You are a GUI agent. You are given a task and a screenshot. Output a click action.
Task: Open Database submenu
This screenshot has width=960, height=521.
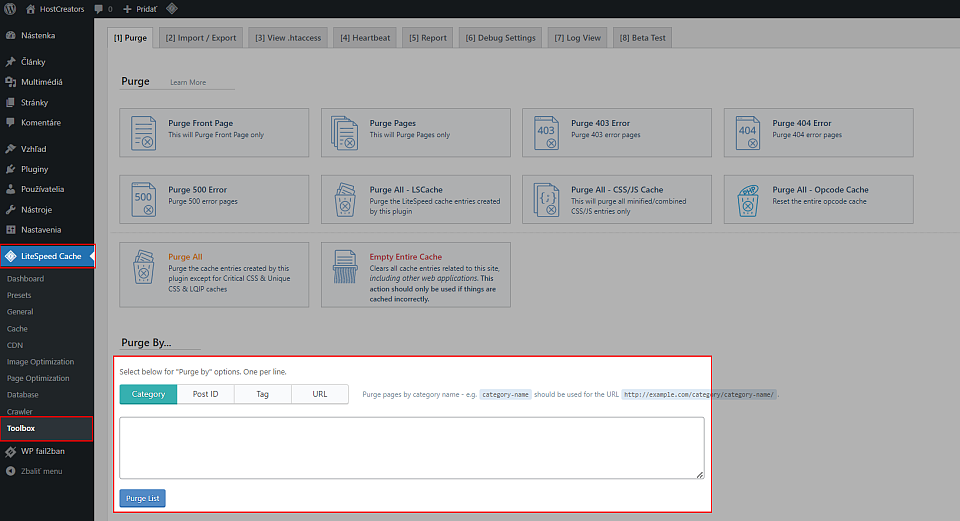[23, 395]
